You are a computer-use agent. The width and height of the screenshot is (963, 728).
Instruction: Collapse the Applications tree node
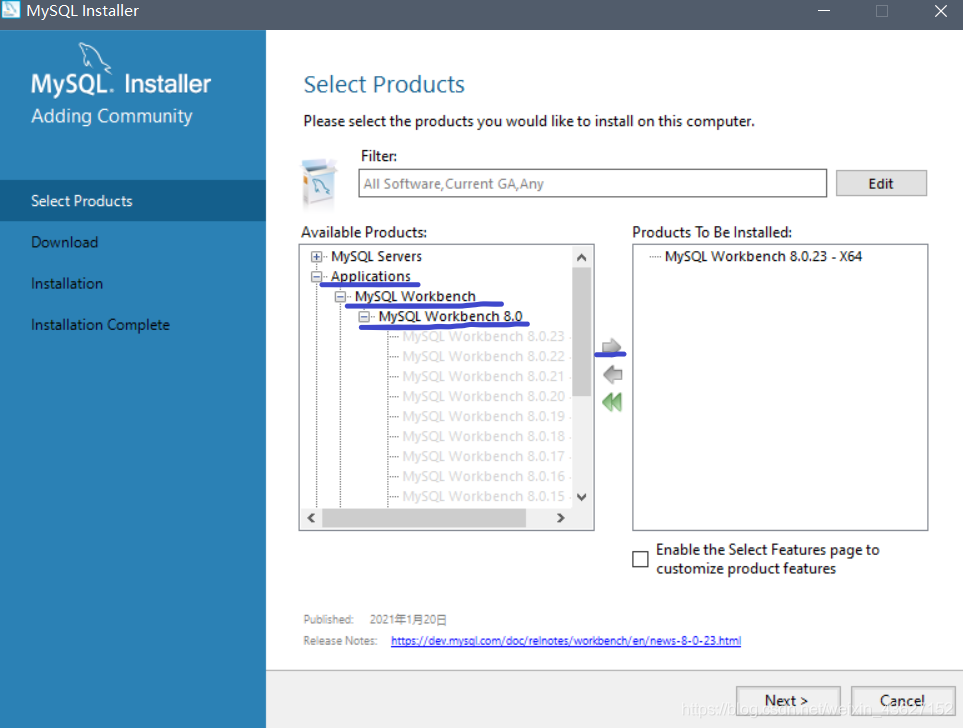click(316, 277)
